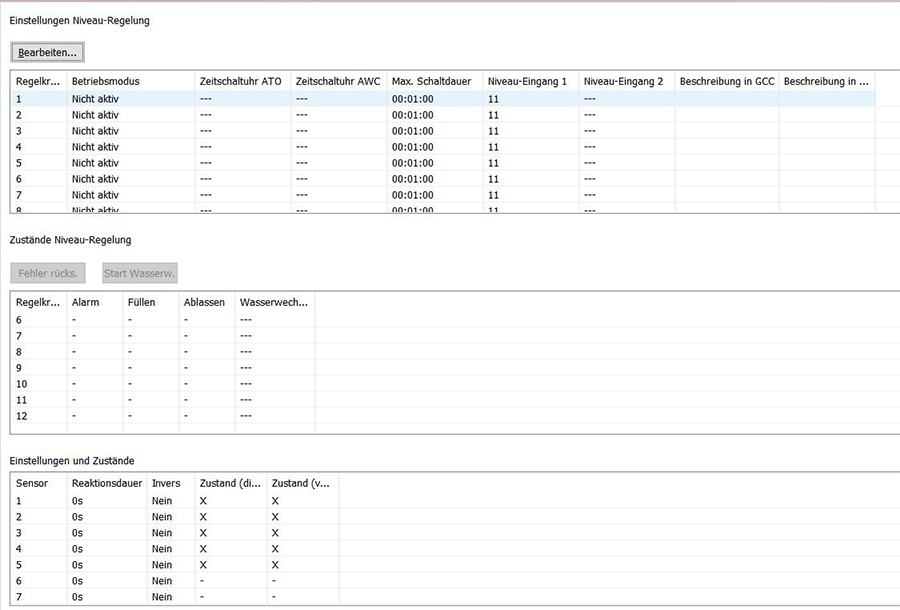Click the Start Wasserw. button
This screenshot has height=610, width=900.
point(140,273)
